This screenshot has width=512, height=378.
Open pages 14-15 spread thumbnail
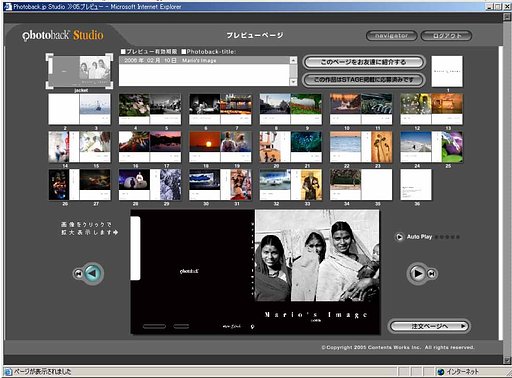tap(79, 147)
